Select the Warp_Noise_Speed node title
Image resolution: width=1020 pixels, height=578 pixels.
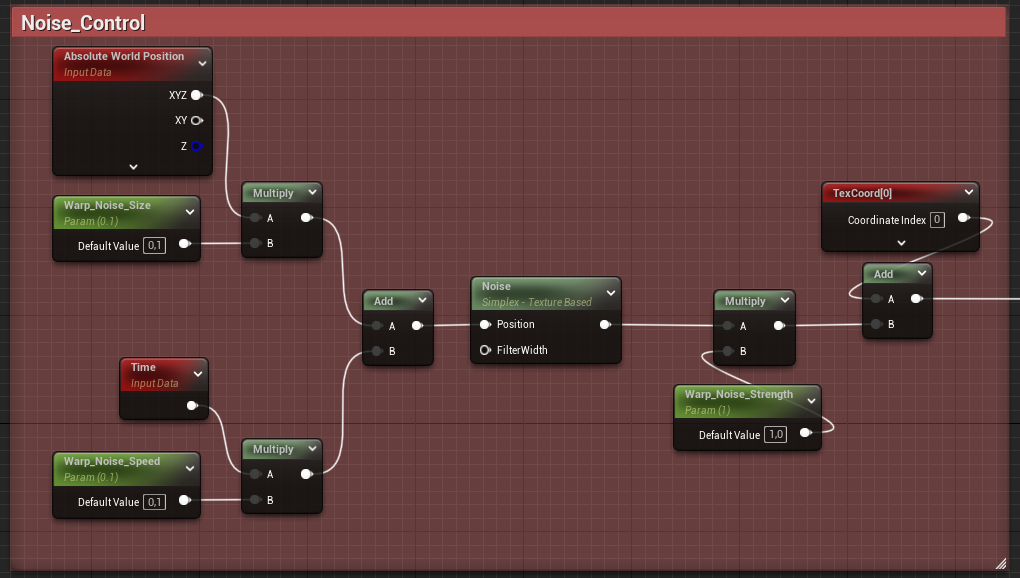pos(112,461)
